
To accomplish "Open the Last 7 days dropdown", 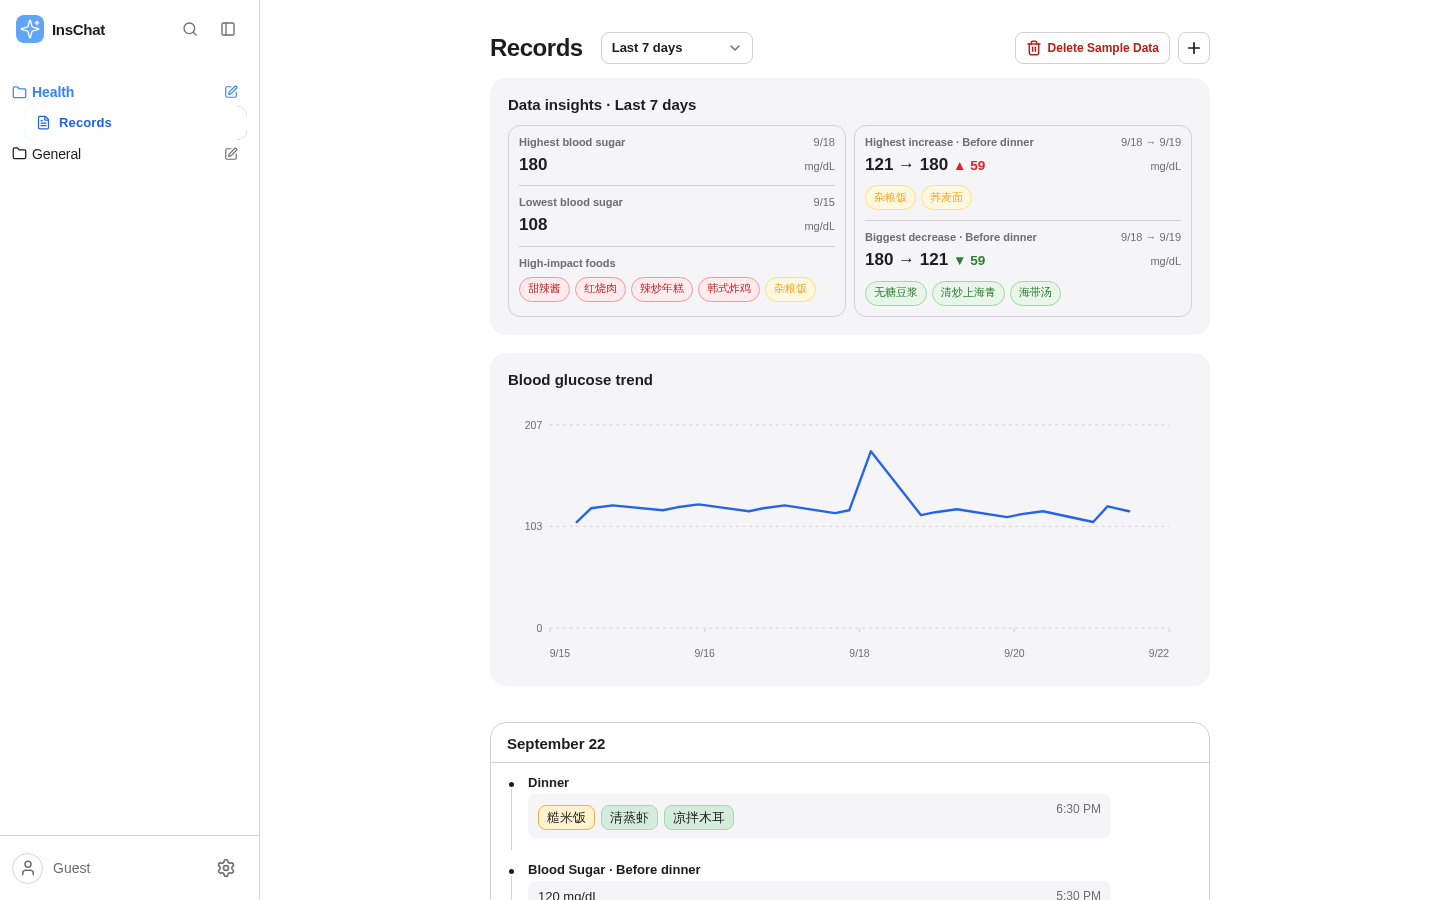I will click(x=677, y=48).
